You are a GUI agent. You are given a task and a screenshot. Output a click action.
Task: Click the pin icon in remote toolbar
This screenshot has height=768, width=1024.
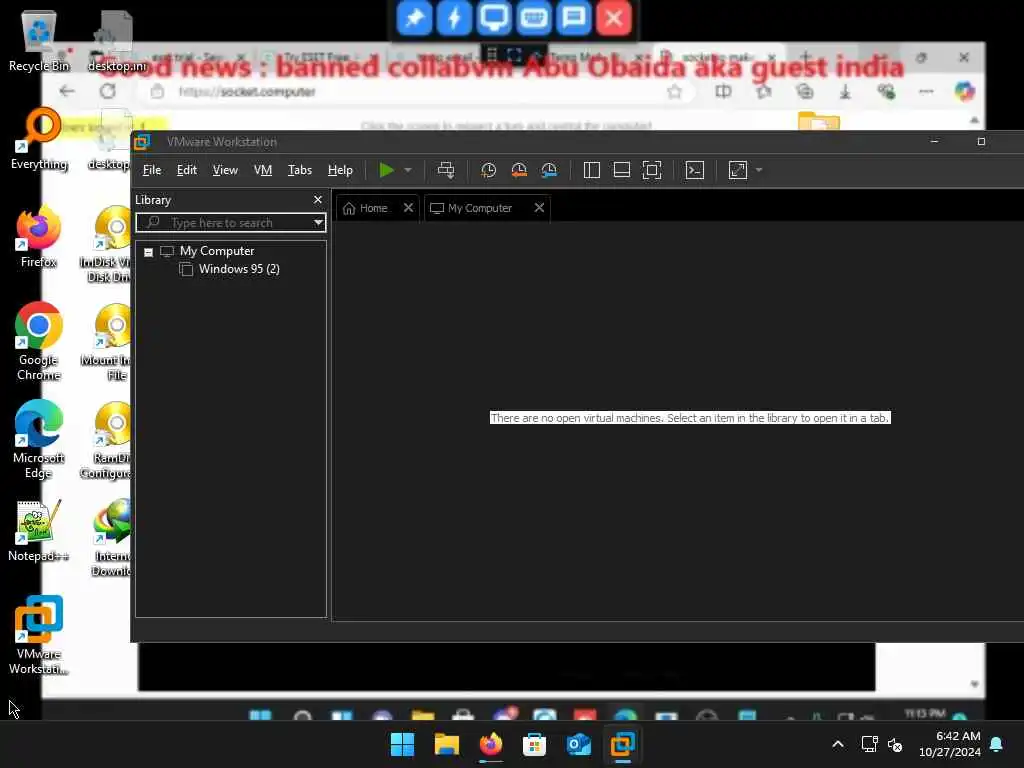click(414, 18)
